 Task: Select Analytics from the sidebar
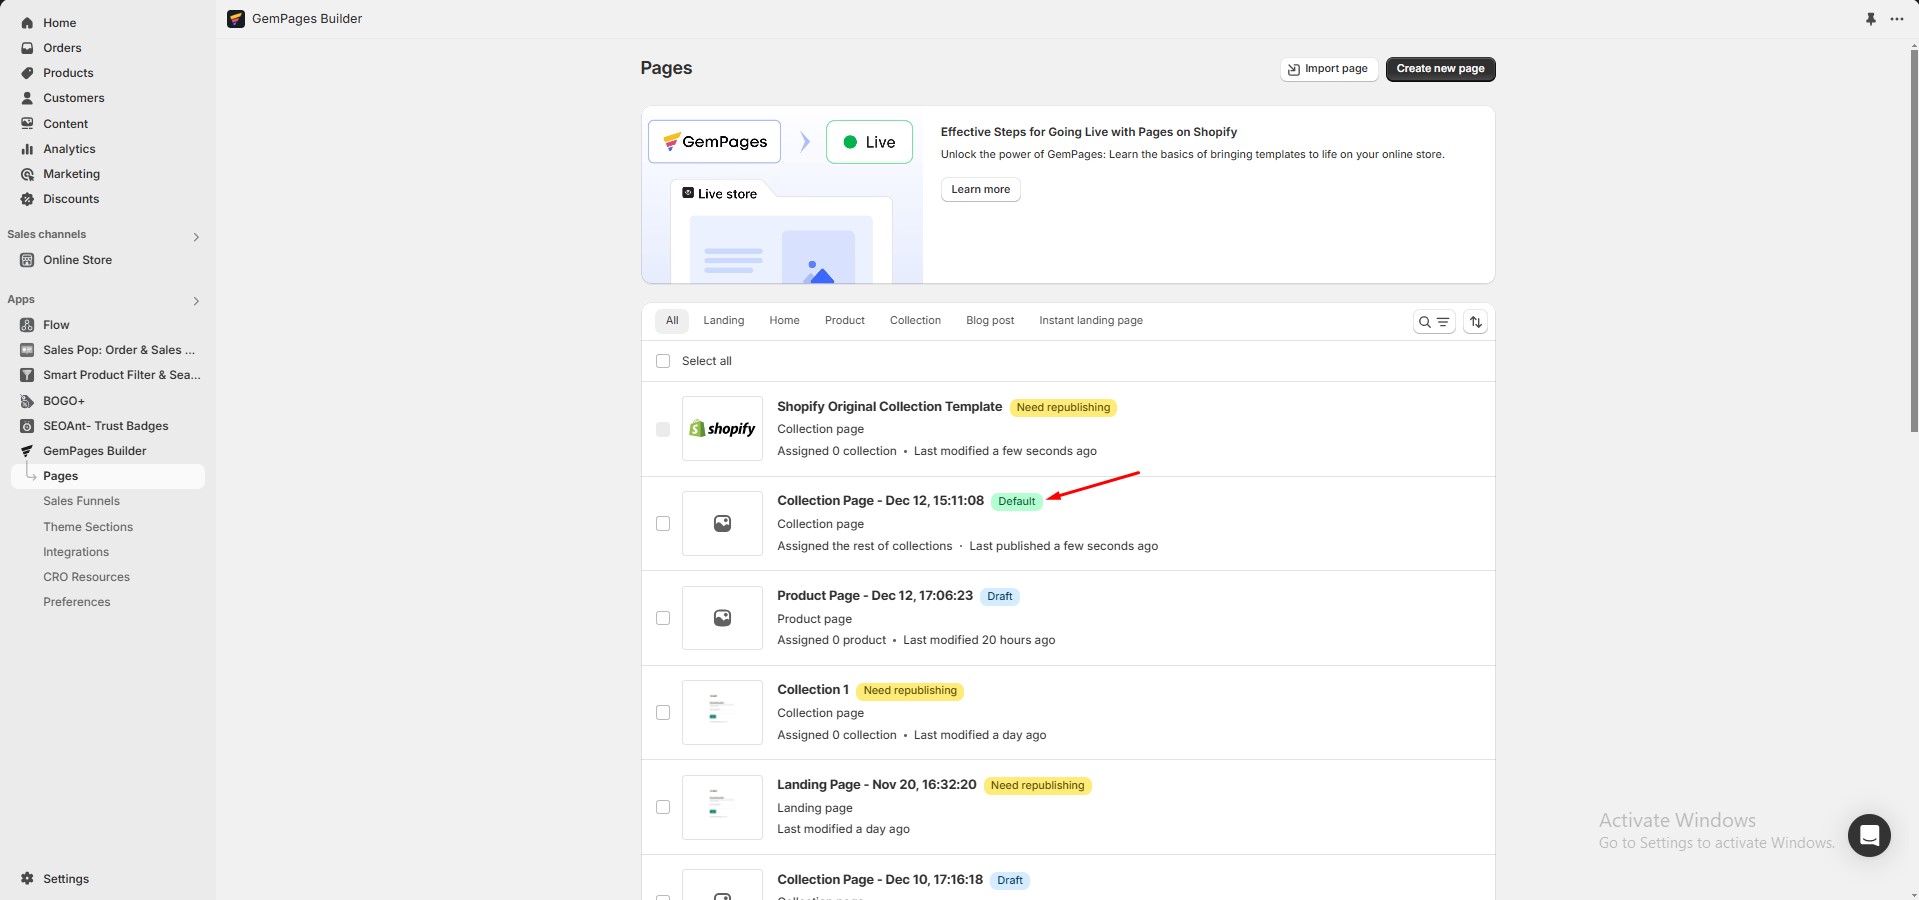(x=69, y=148)
